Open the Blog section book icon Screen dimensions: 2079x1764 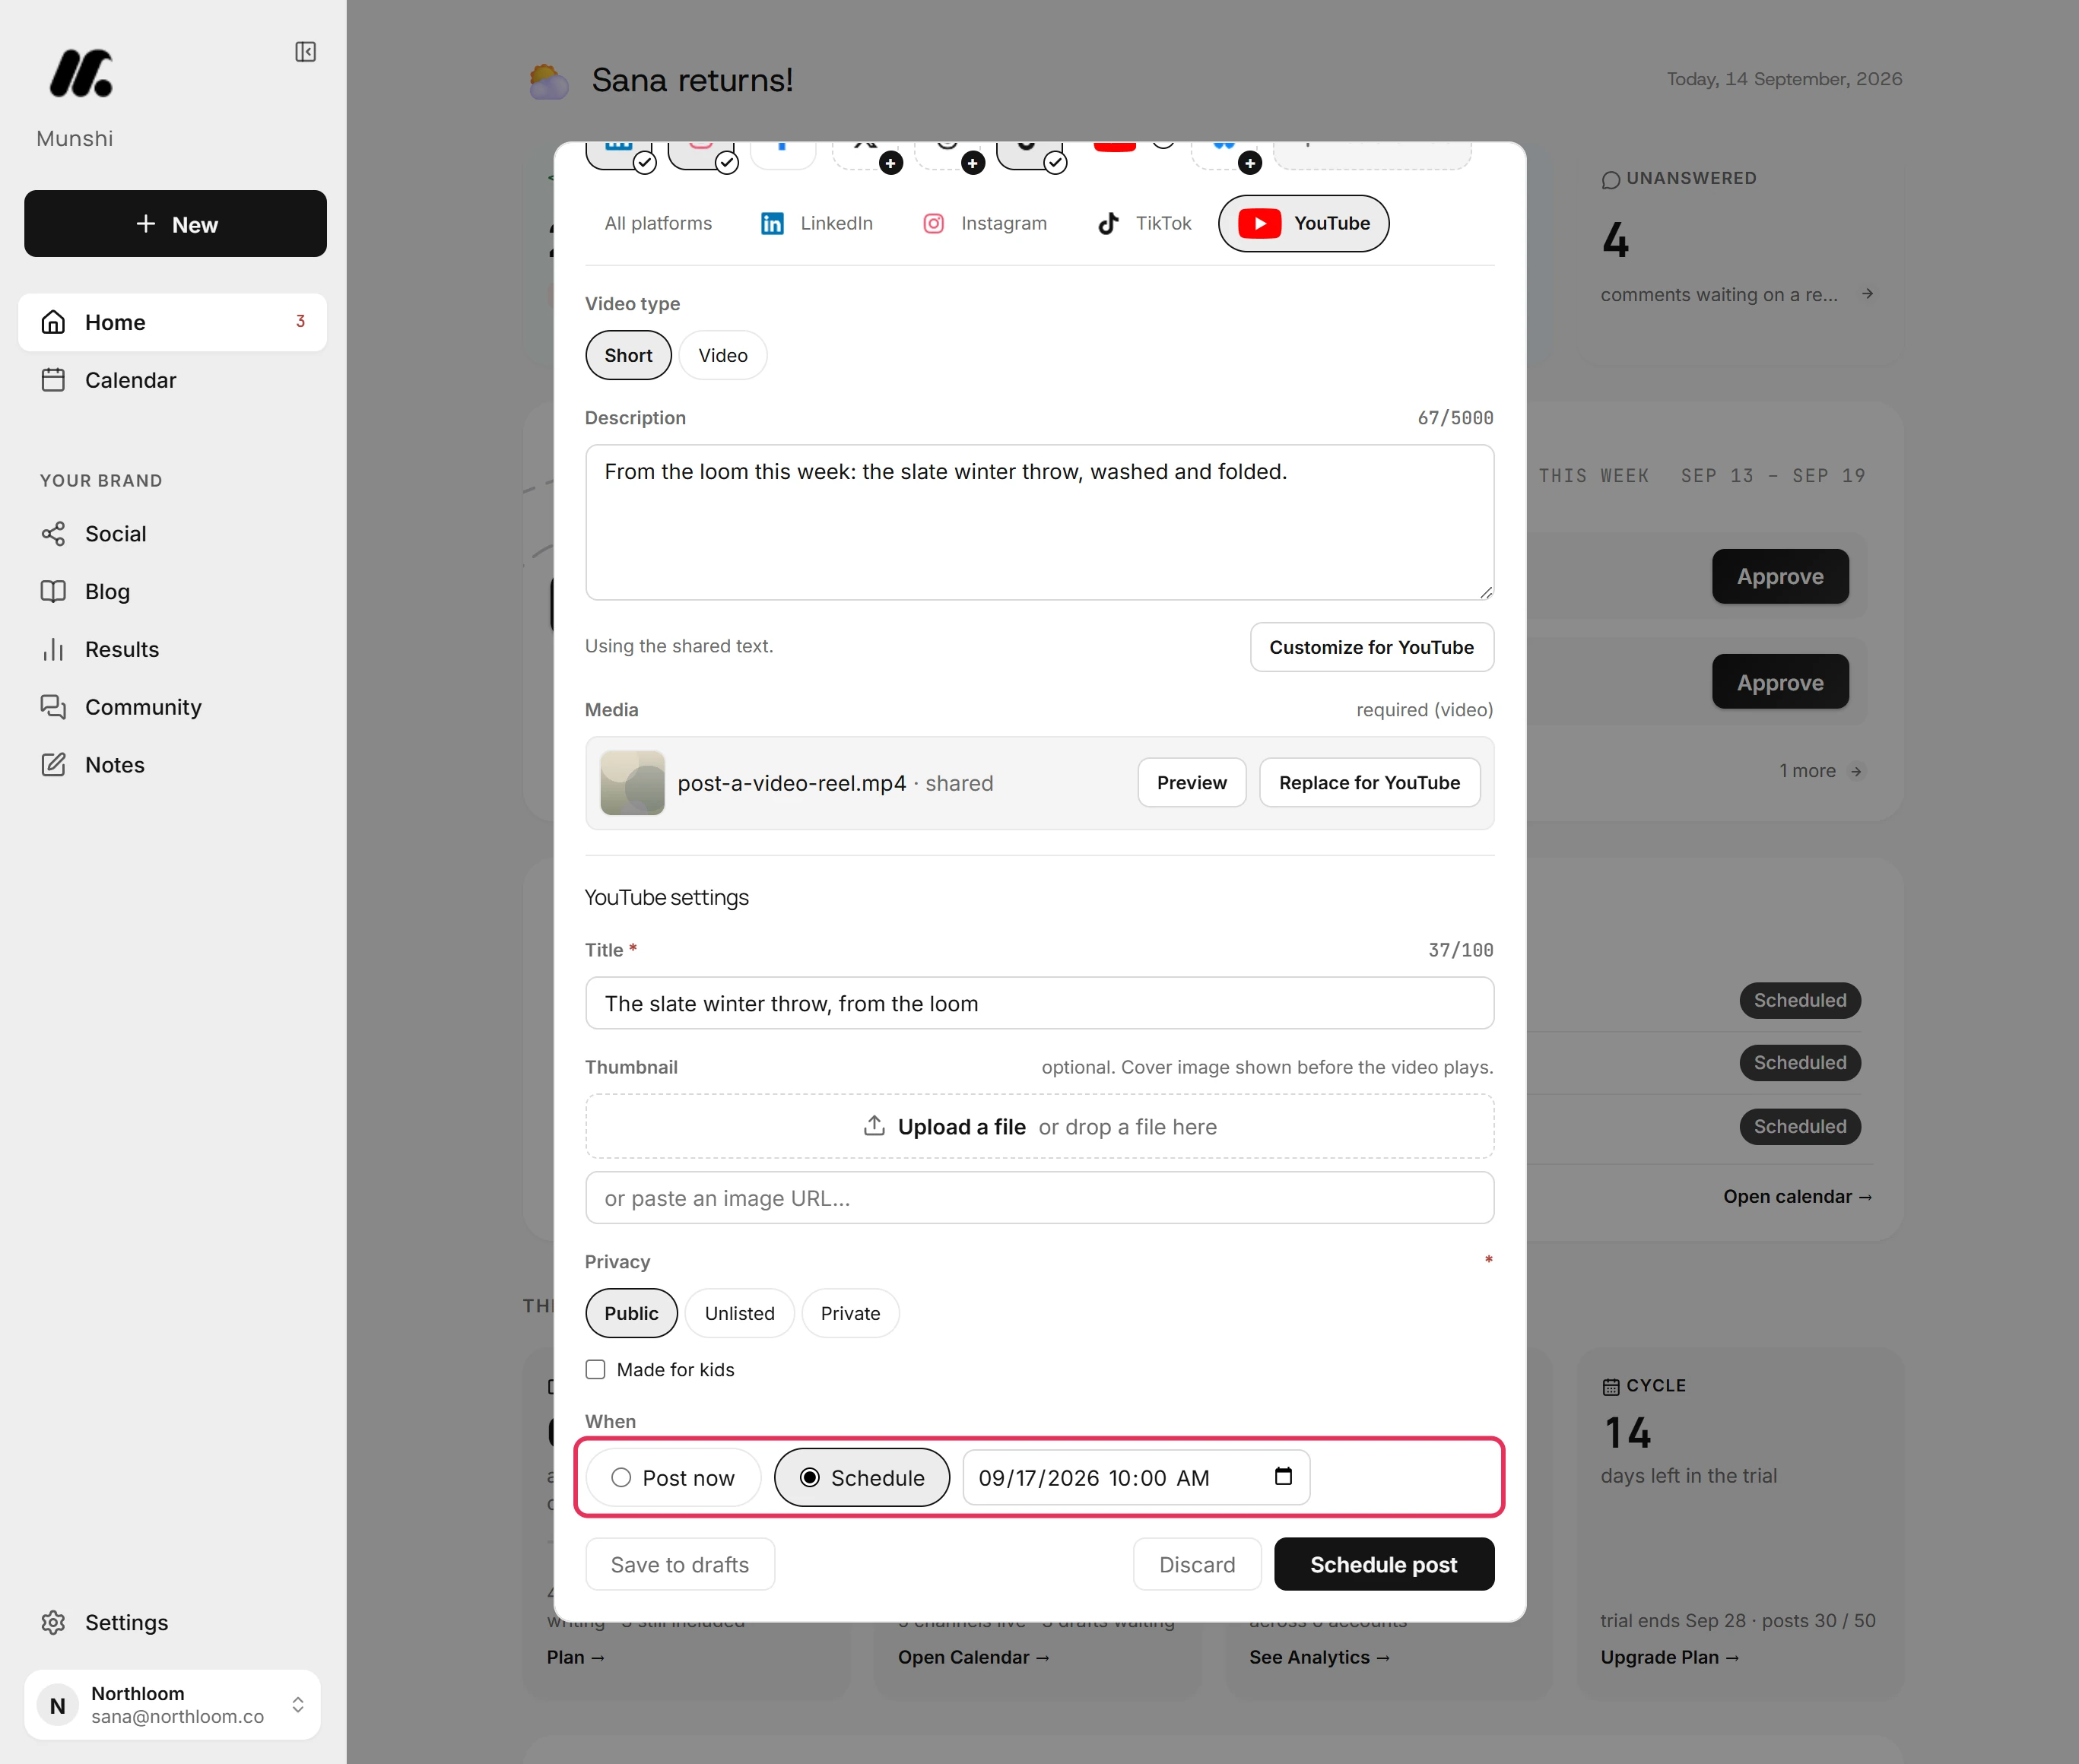tap(53, 592)
